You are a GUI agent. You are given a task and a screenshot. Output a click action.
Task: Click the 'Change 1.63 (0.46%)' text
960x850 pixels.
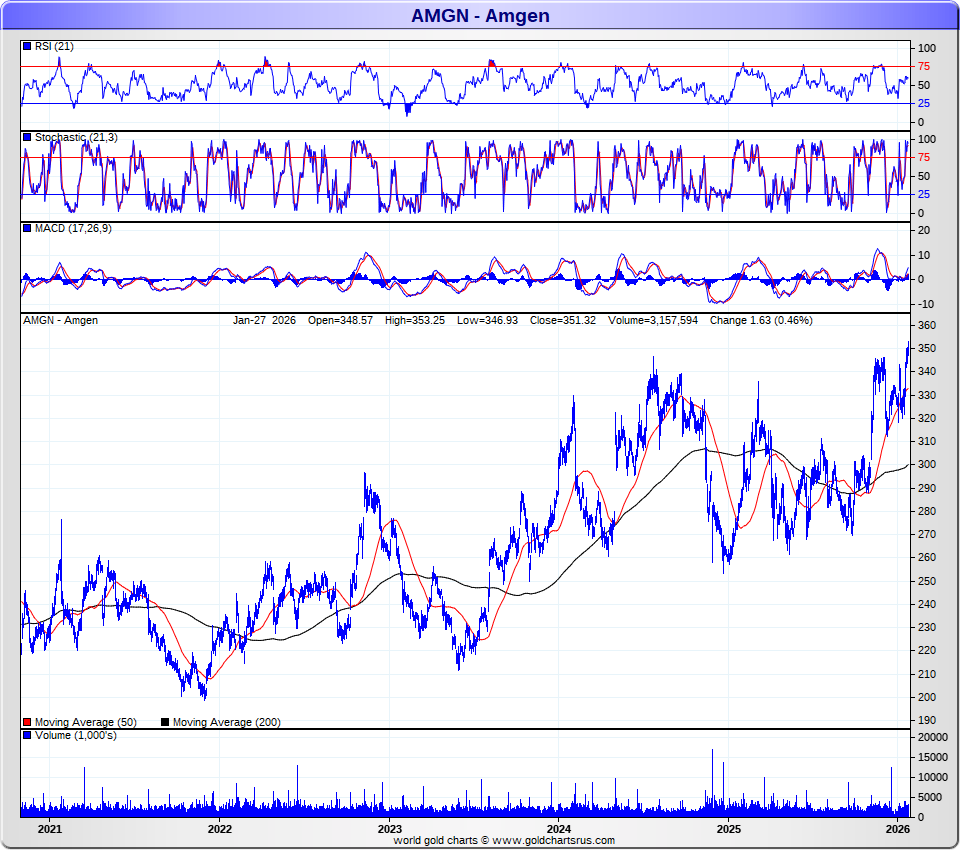coord(761,320)
